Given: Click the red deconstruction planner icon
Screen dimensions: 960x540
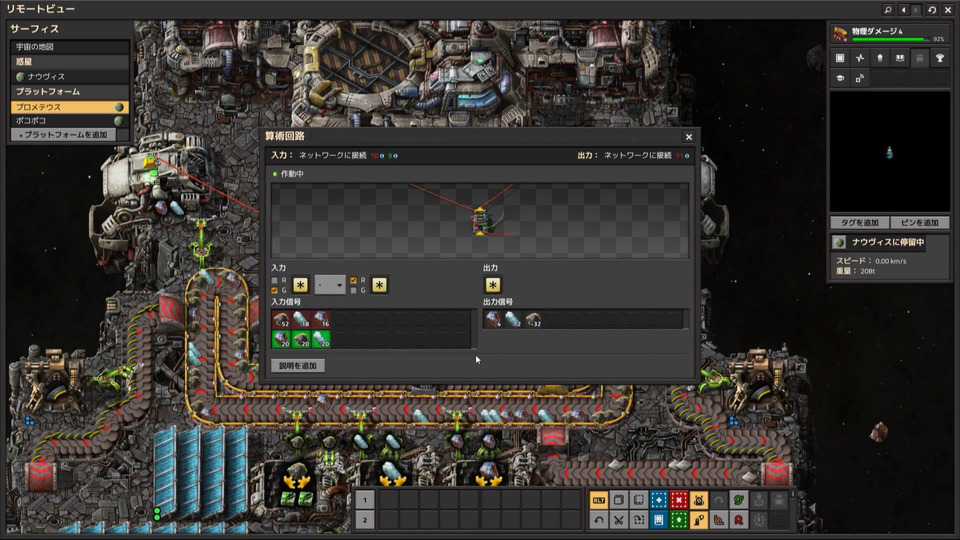Looking at the screenshot, I should click(x=678, y=500).
